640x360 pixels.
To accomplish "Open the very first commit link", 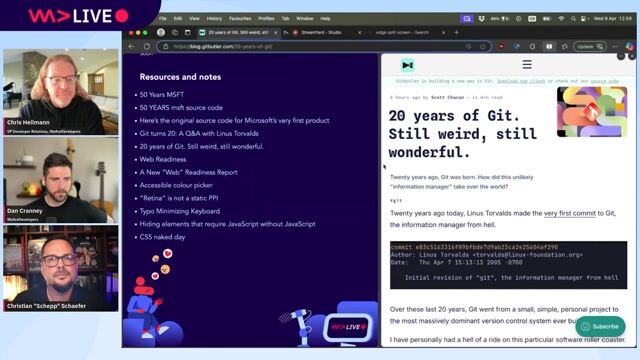I will pos(569,213).
